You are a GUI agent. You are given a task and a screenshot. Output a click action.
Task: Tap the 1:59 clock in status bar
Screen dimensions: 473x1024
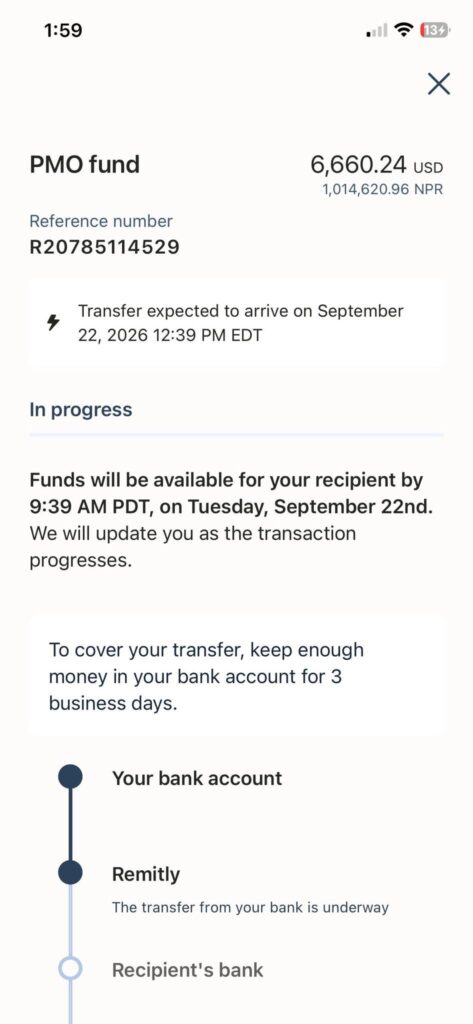click(63, 30)
